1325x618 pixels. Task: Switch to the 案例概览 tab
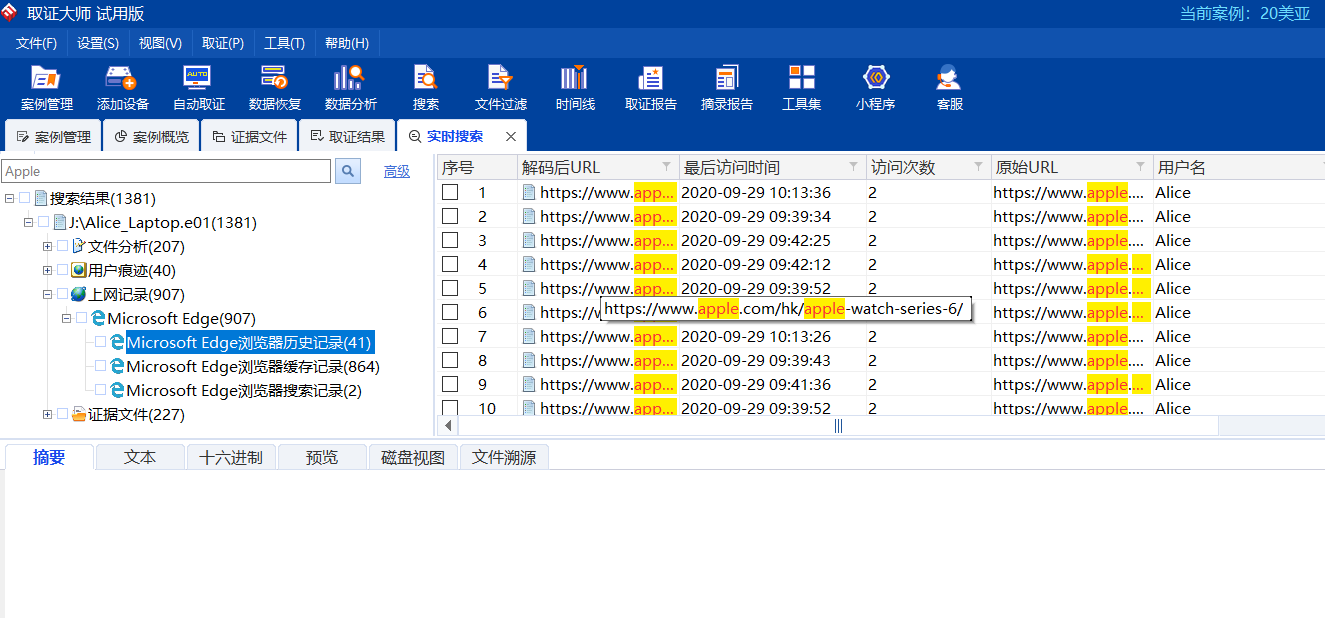click(151, 137)
